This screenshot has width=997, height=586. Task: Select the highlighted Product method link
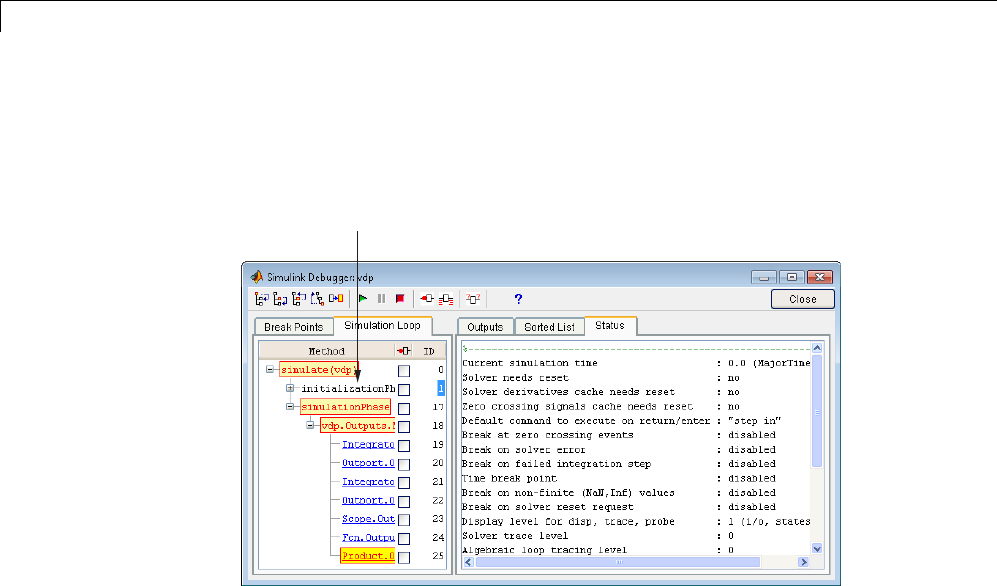click(368, 556)
